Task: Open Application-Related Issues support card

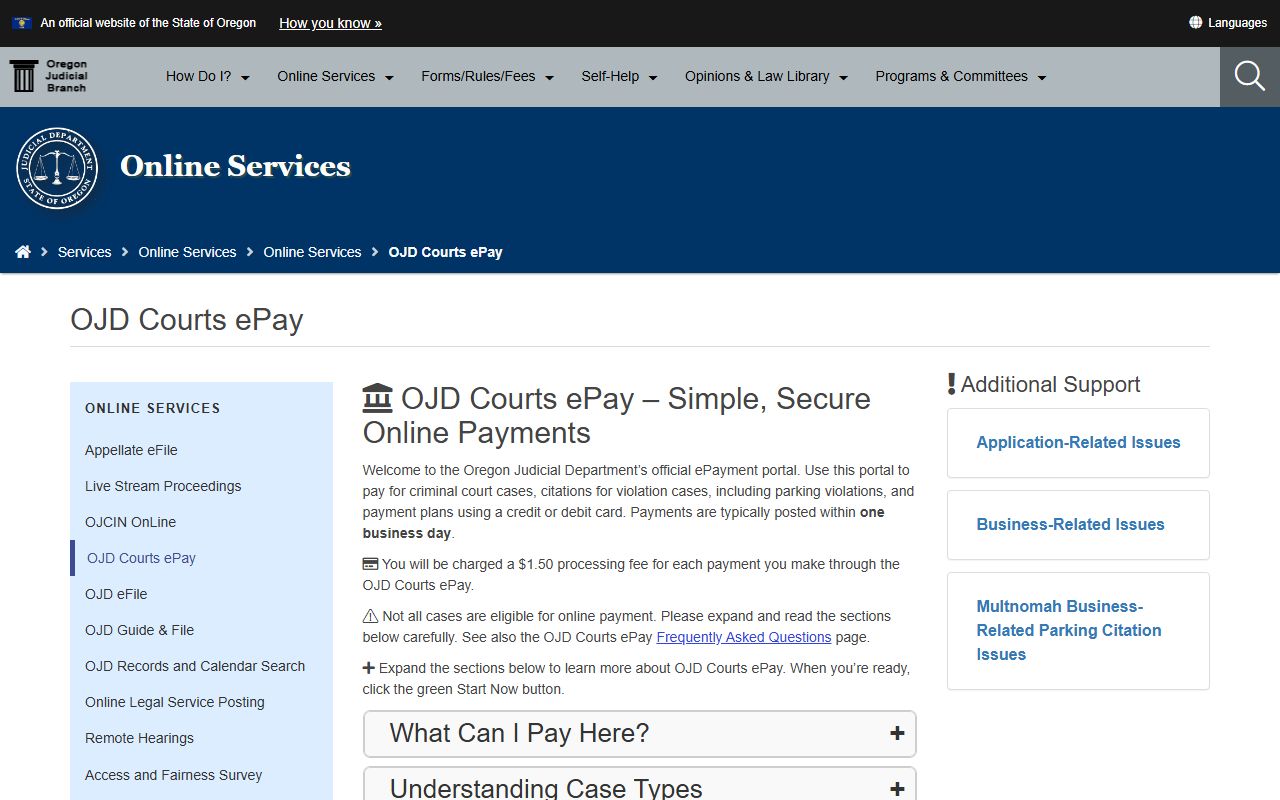Action: [1078, 443]
